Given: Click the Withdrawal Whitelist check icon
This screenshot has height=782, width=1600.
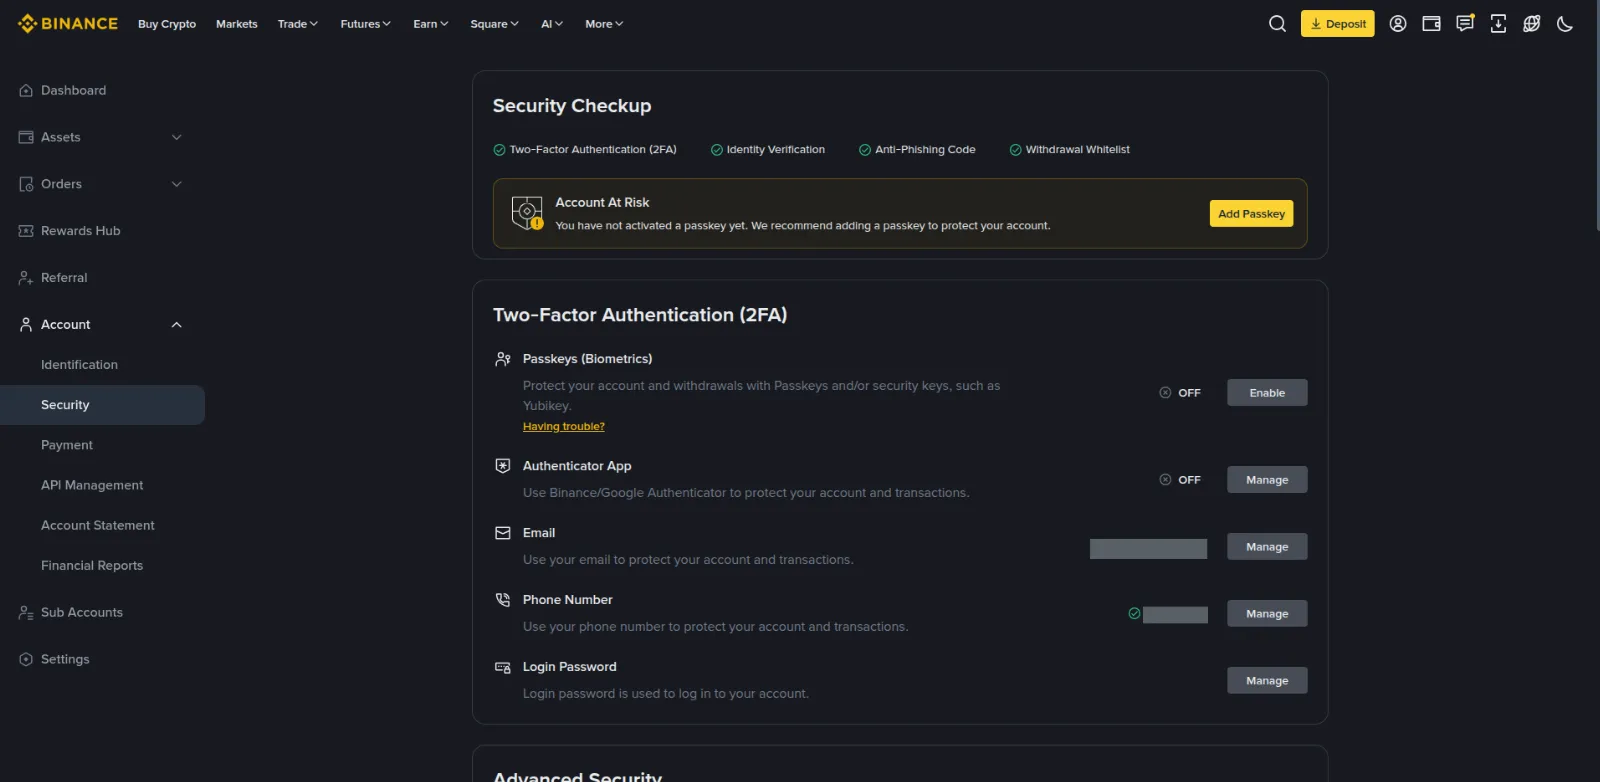Looking at the screenshot, I should 1015,150.
